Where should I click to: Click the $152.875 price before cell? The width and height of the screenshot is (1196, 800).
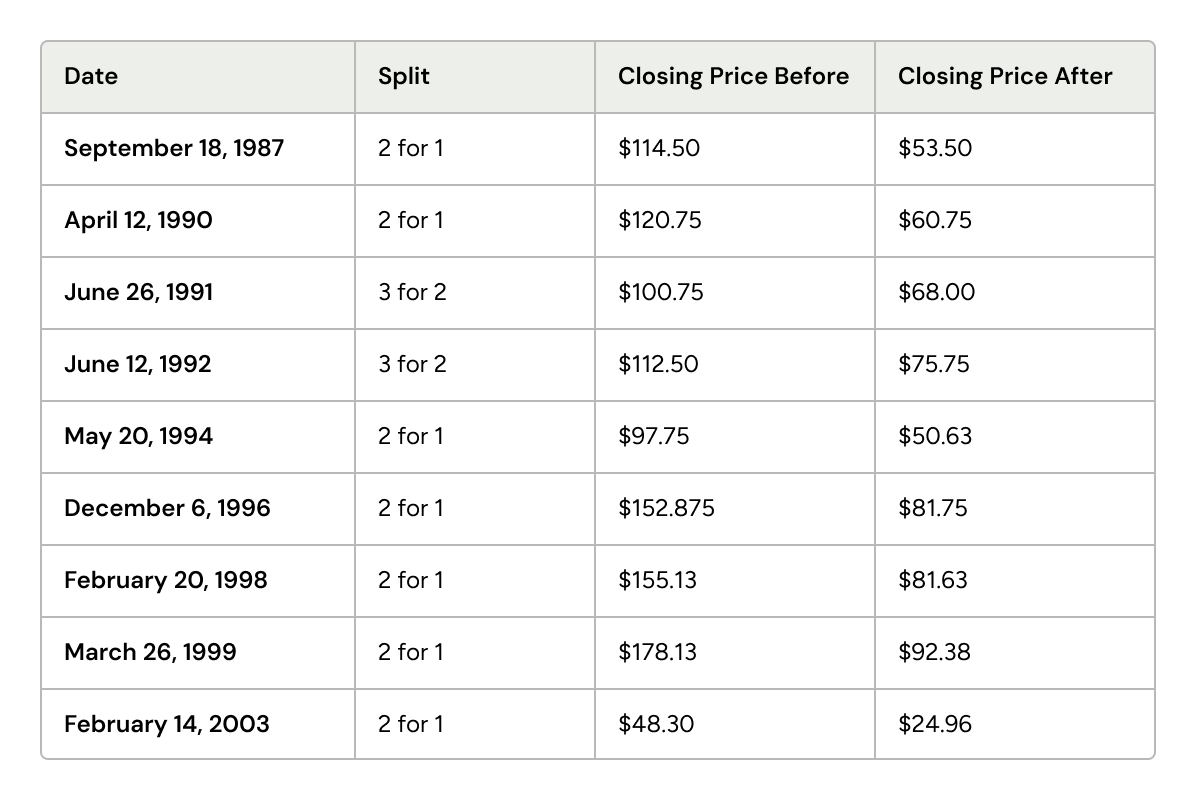click(x=666, y=508)
